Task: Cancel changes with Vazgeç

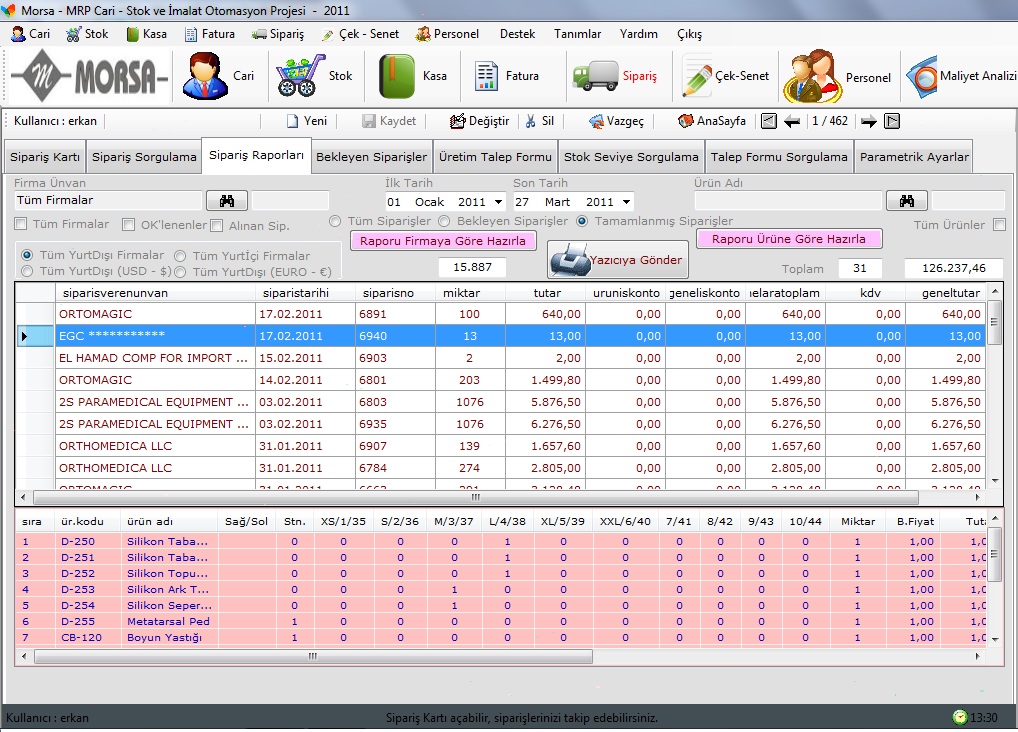Action: [x=616, y=121]
